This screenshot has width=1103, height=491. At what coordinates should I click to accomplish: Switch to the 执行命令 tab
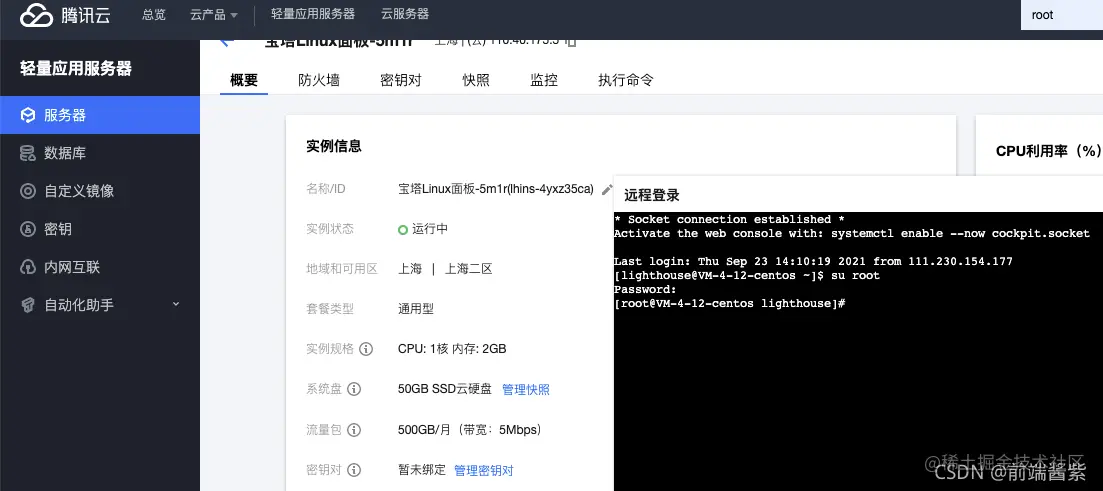[625, 80]
